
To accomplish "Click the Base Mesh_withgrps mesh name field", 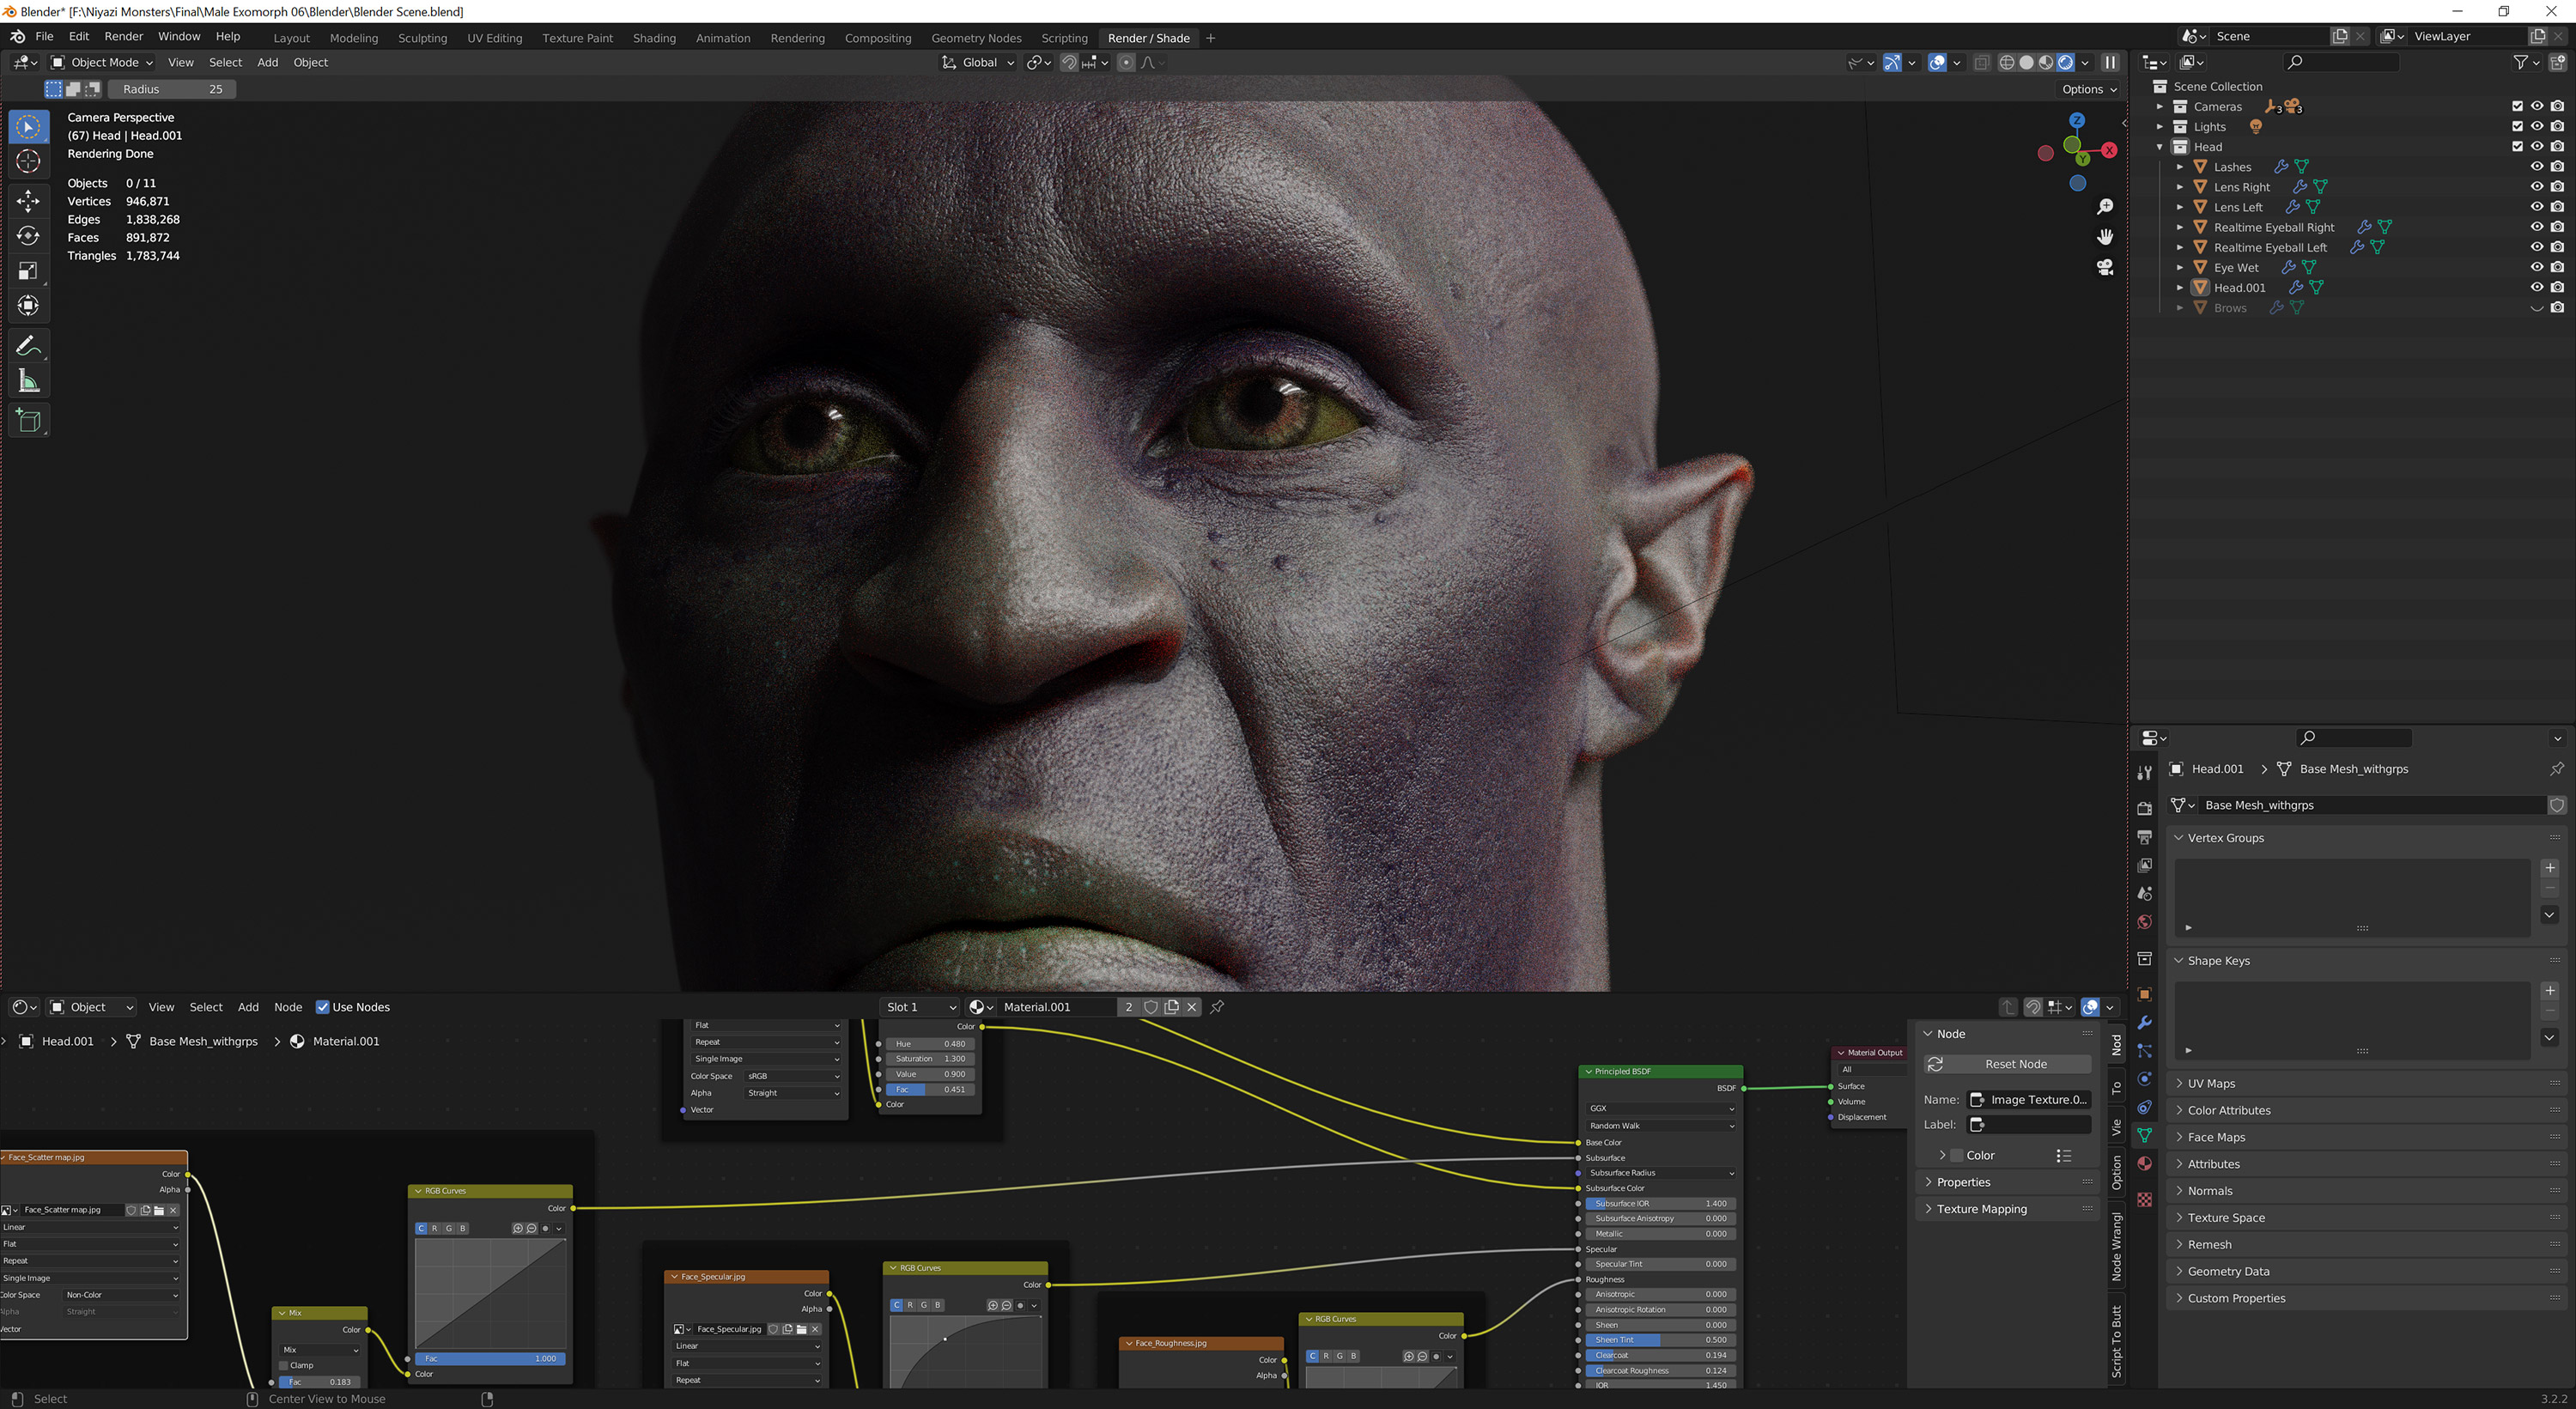I will point(2372,805).
